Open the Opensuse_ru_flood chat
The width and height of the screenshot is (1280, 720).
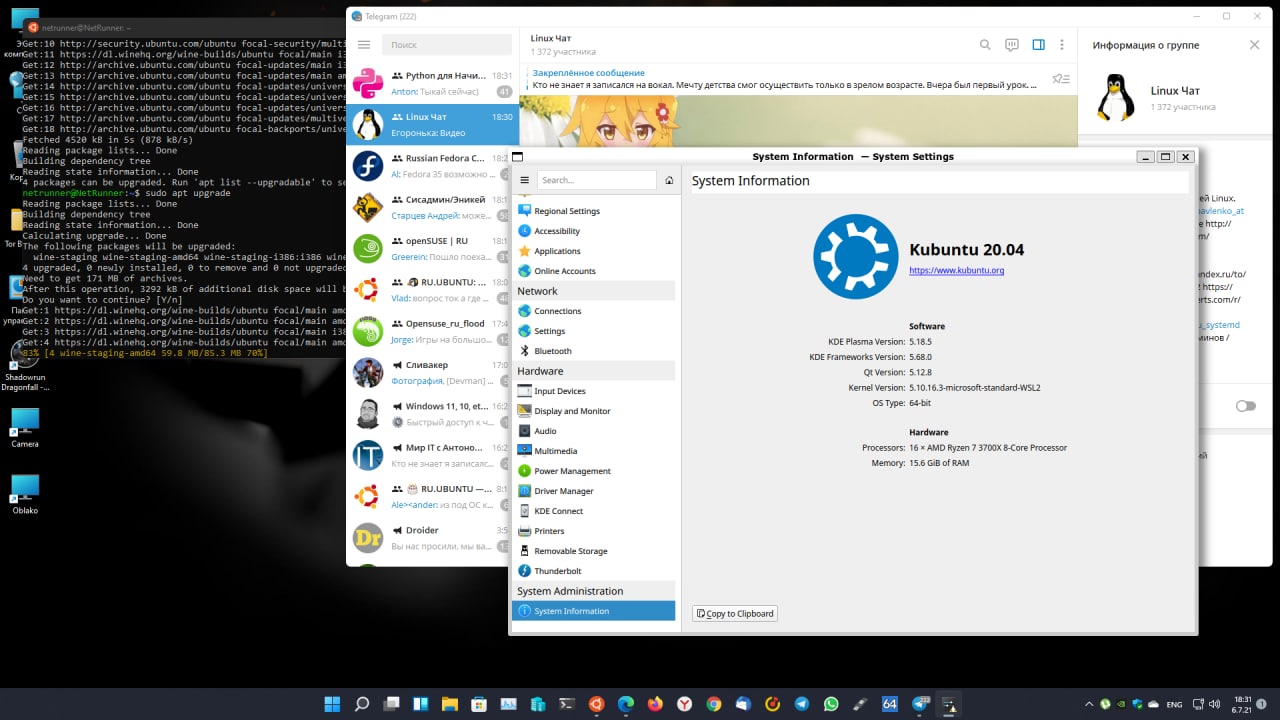click(x=432, y=331)
